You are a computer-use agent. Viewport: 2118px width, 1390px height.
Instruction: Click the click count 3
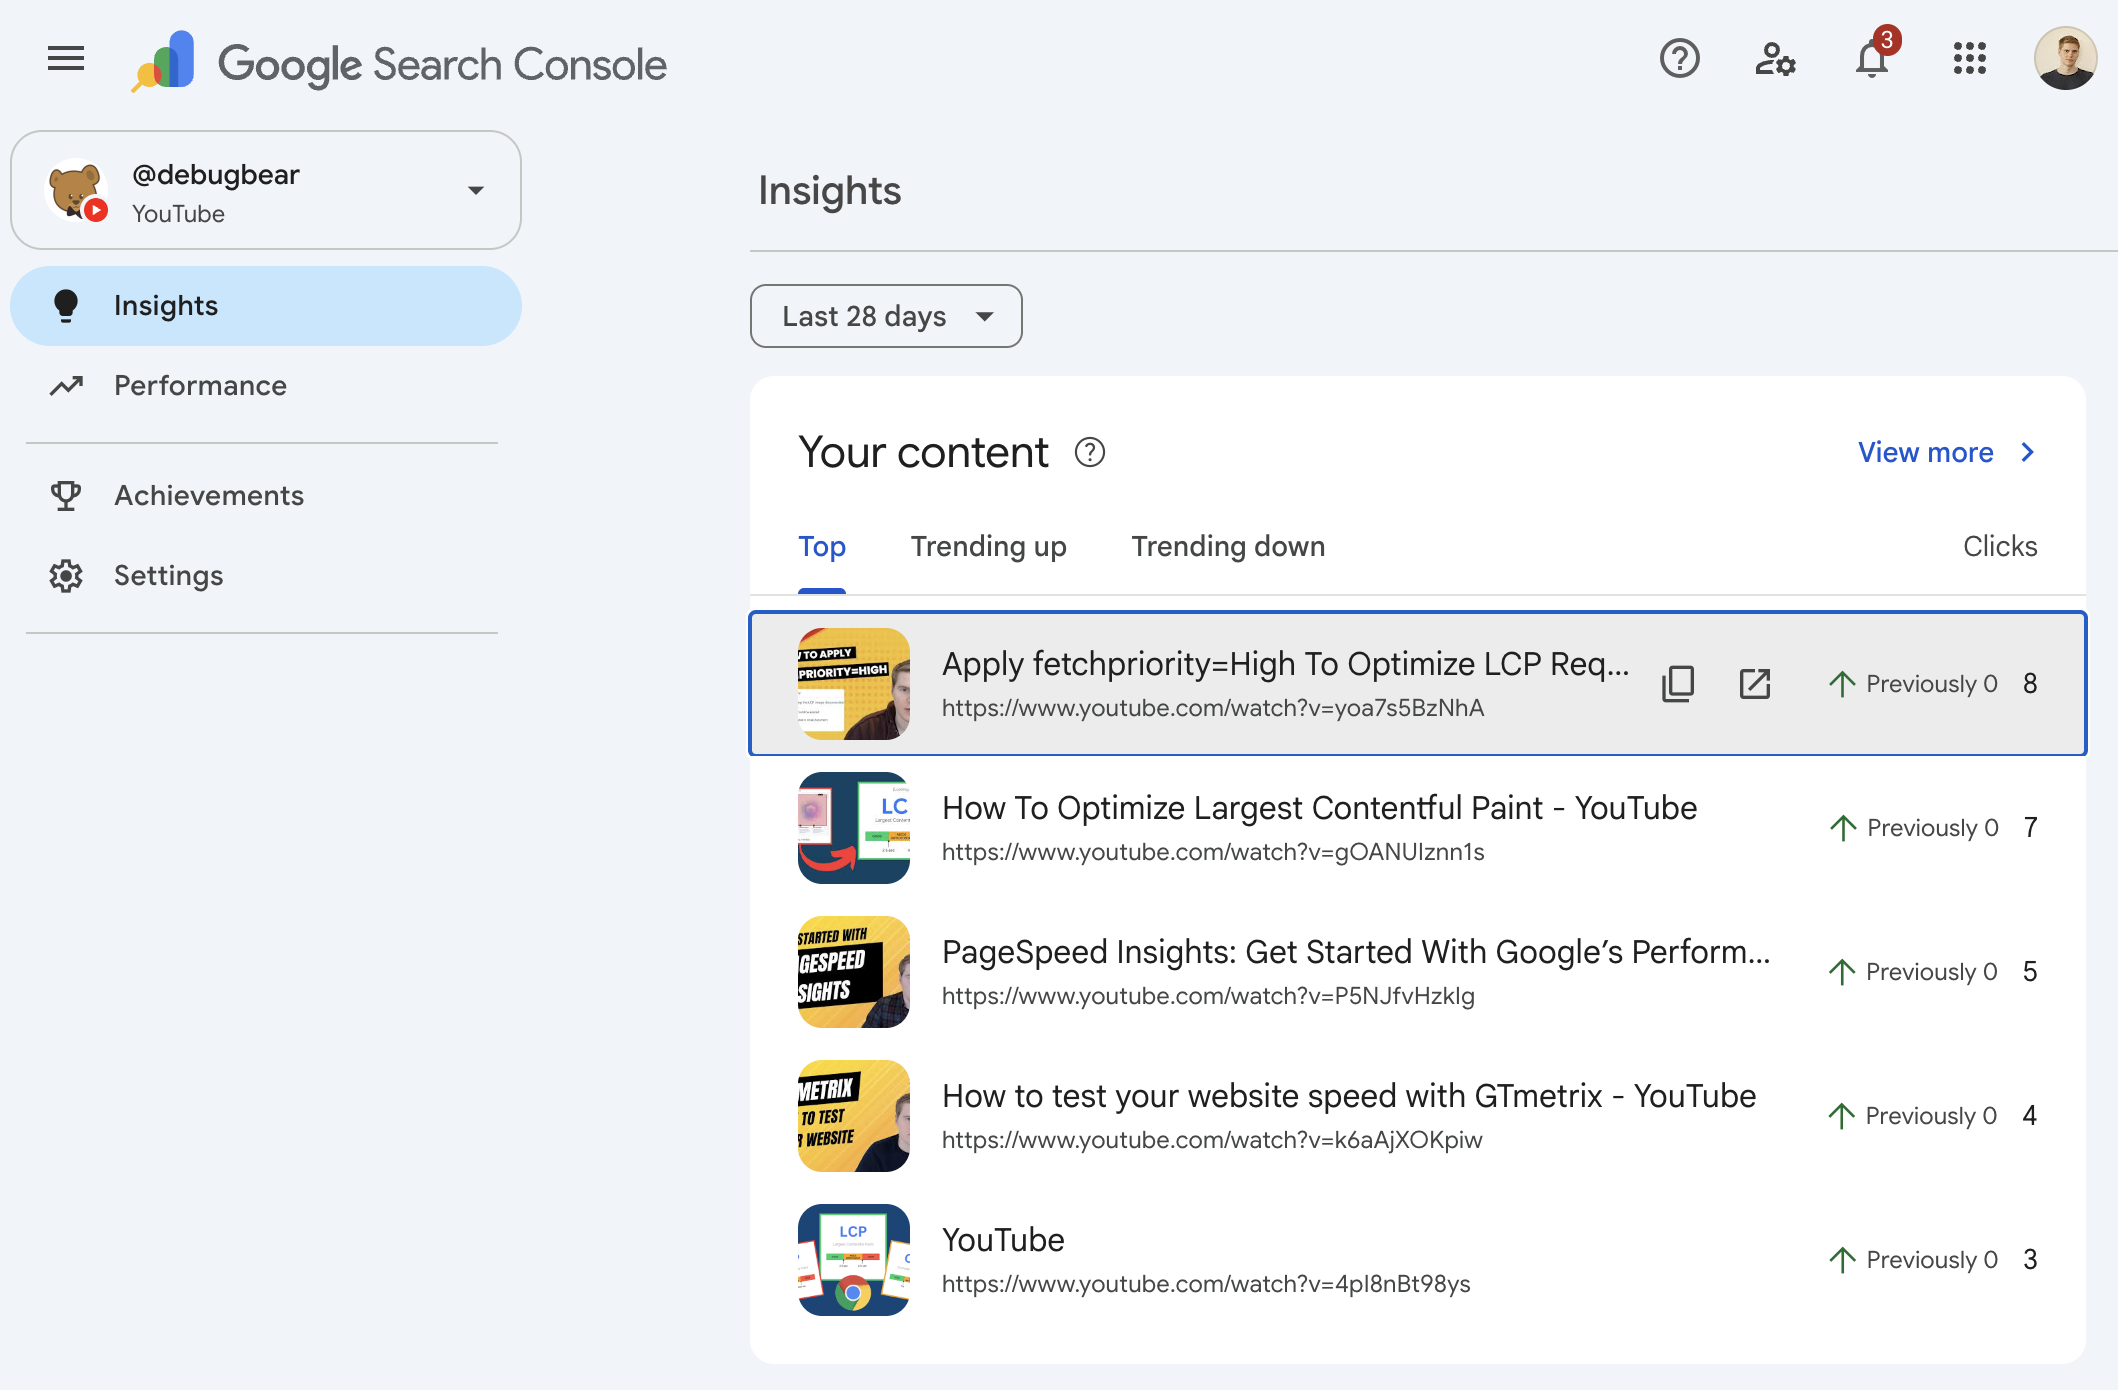(2030, 1260)
